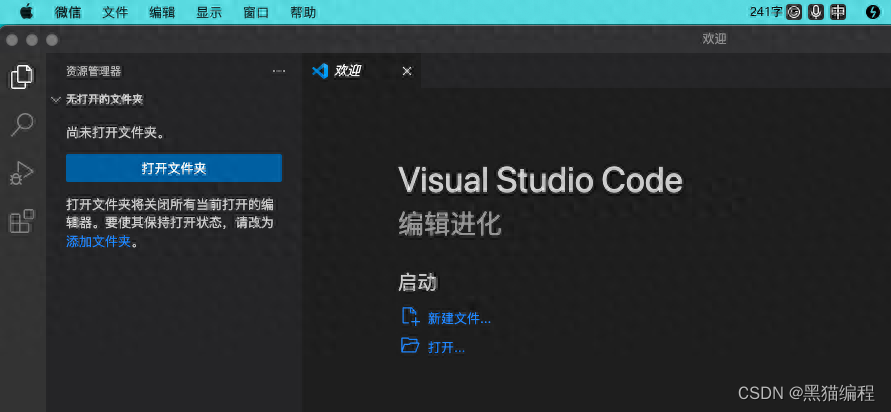Click the microphone icon in menu bar
Image resolution: width=891 pixels, height=412 pixels.
pos(816,12)
